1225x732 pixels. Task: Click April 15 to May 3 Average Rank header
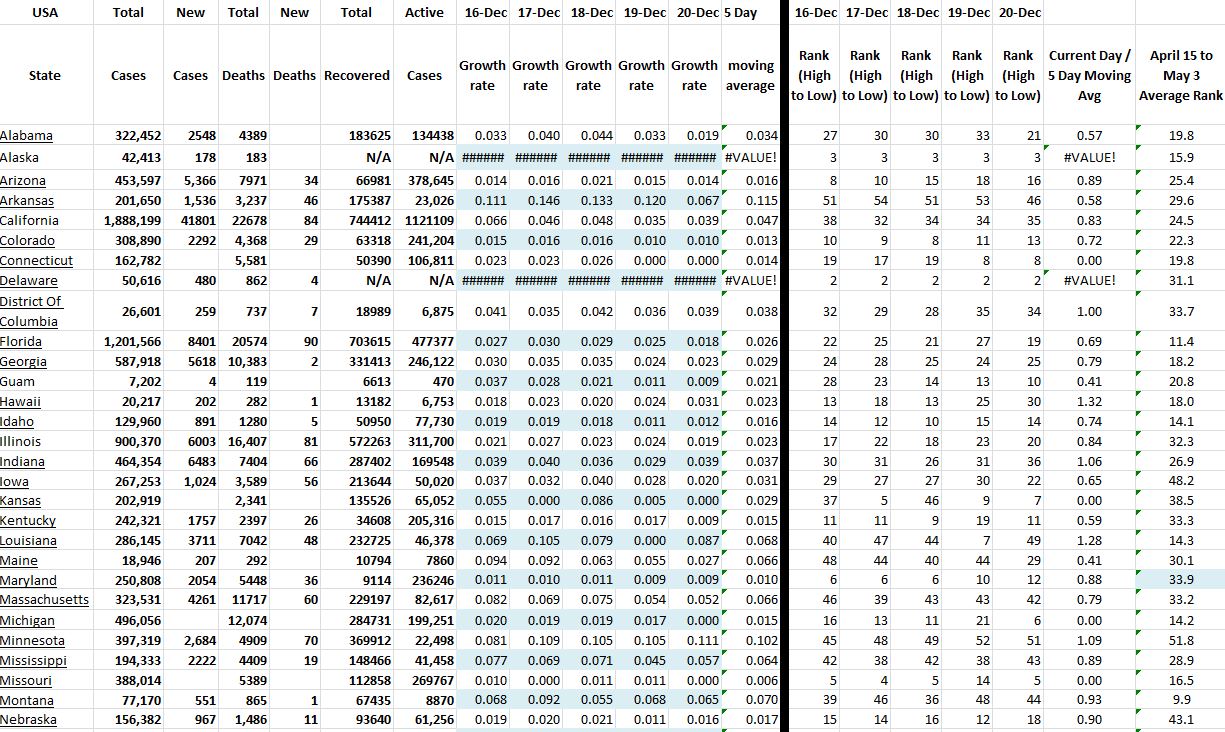[x=1180, y=76]
